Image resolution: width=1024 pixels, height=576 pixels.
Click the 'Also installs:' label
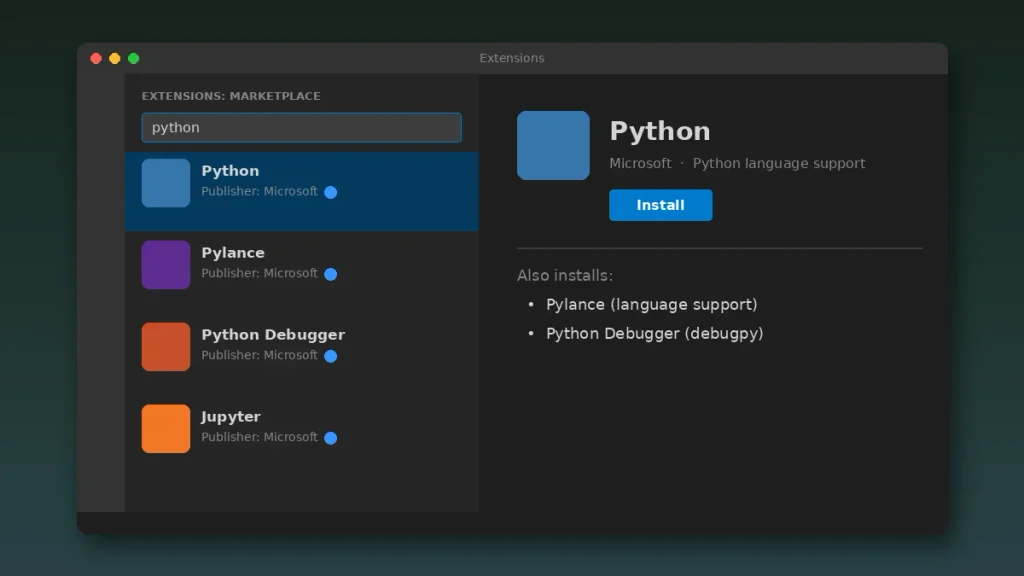point(565,276)
